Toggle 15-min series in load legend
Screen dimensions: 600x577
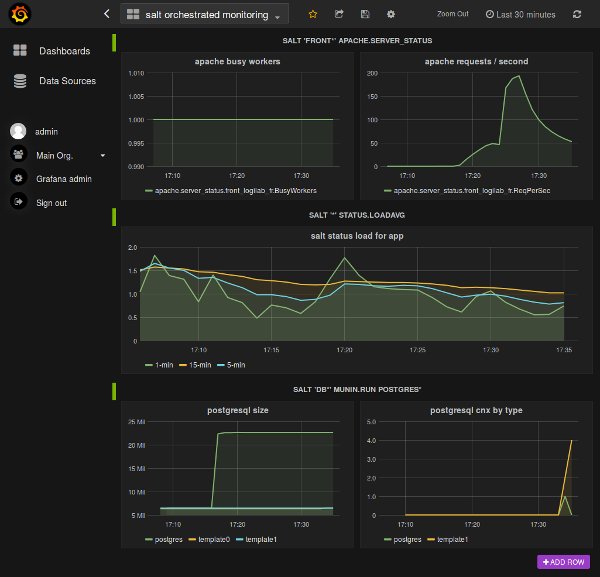(x=195, y=365)
